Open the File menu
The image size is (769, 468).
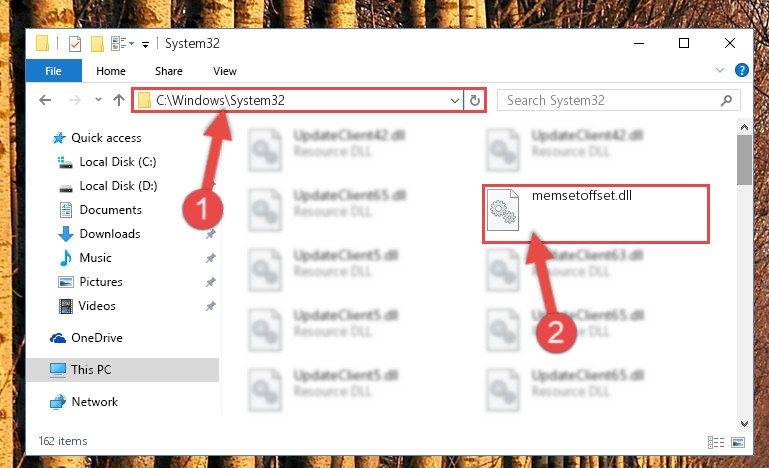[x=53, y=71]
